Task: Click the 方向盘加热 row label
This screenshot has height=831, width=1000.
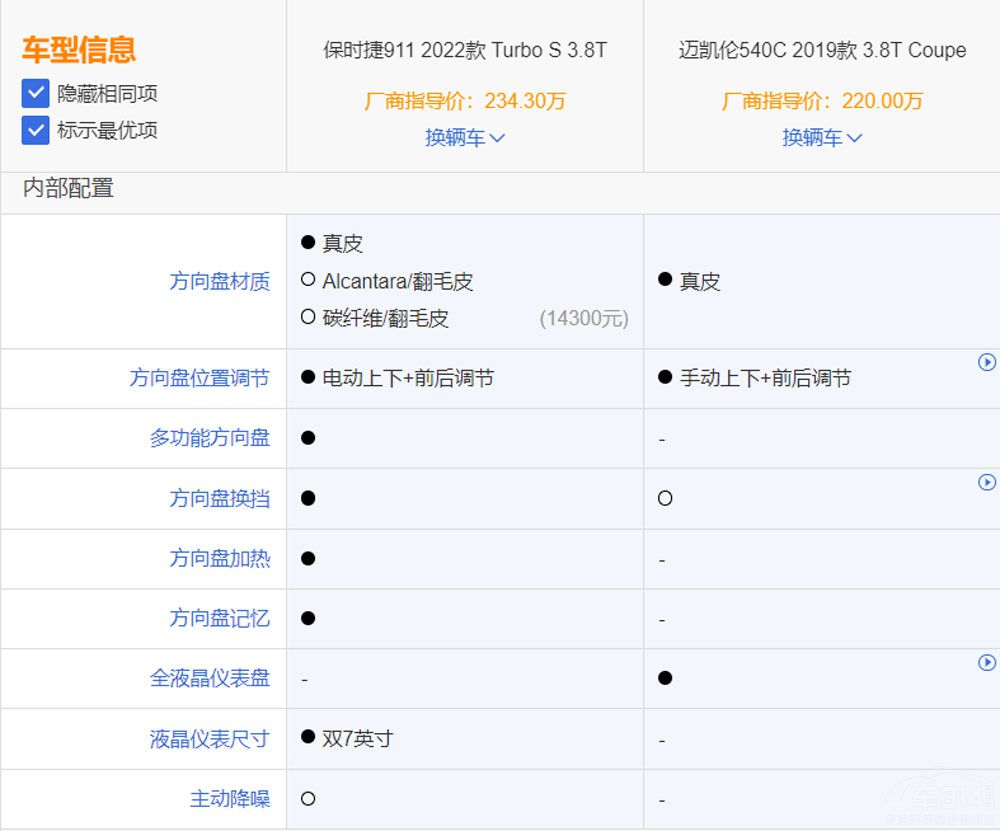Action: pos(219,558)
